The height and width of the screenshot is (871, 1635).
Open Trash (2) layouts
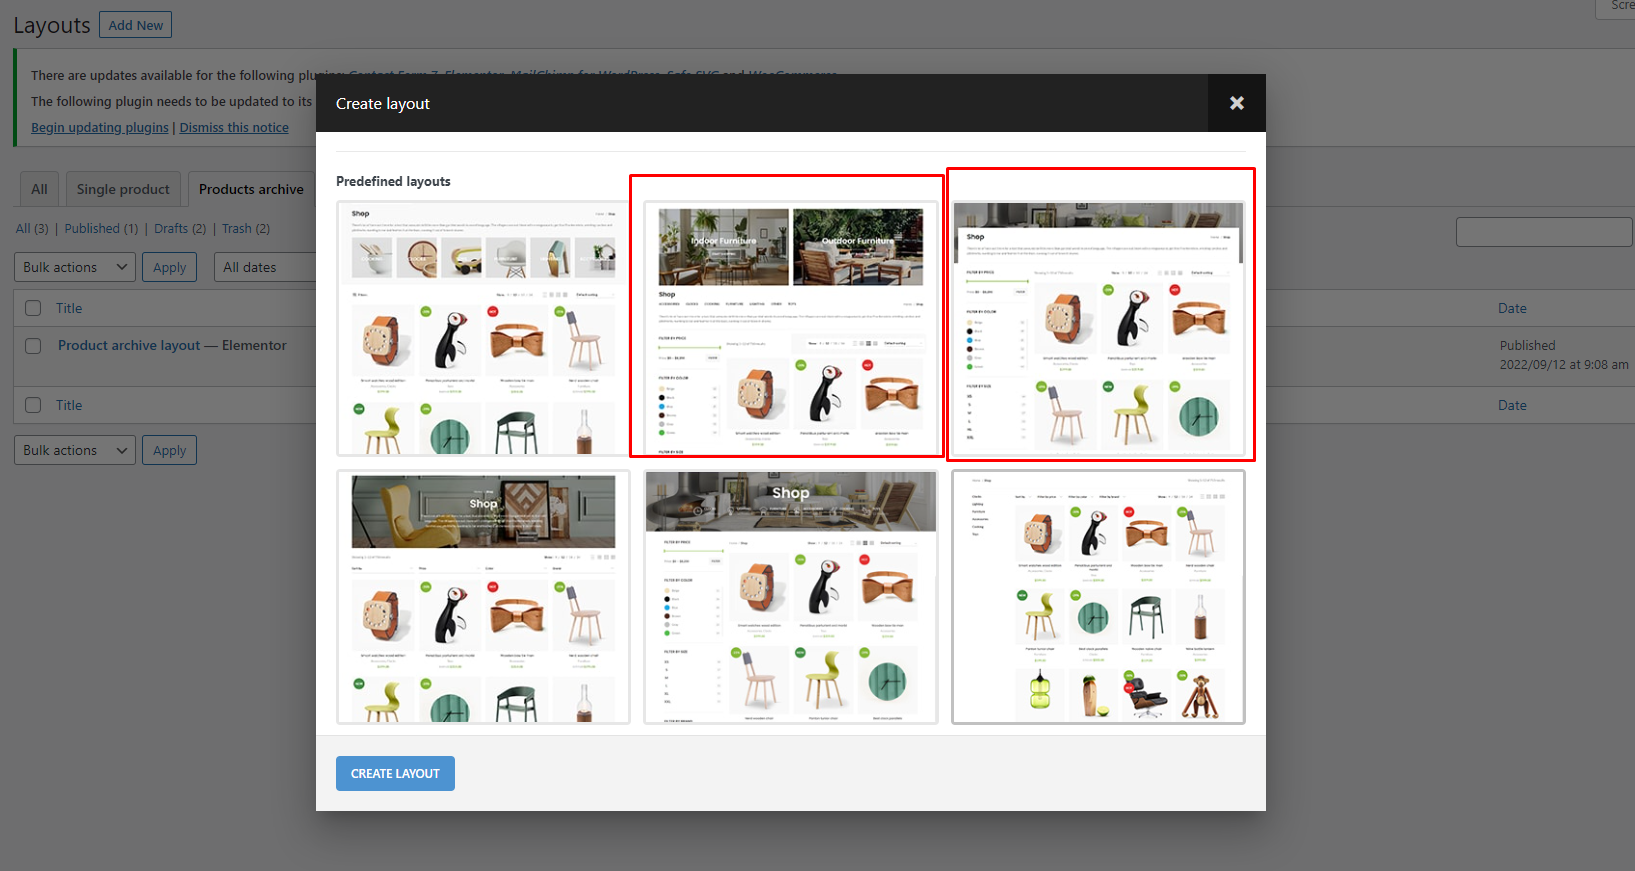[x=246, y=228]
